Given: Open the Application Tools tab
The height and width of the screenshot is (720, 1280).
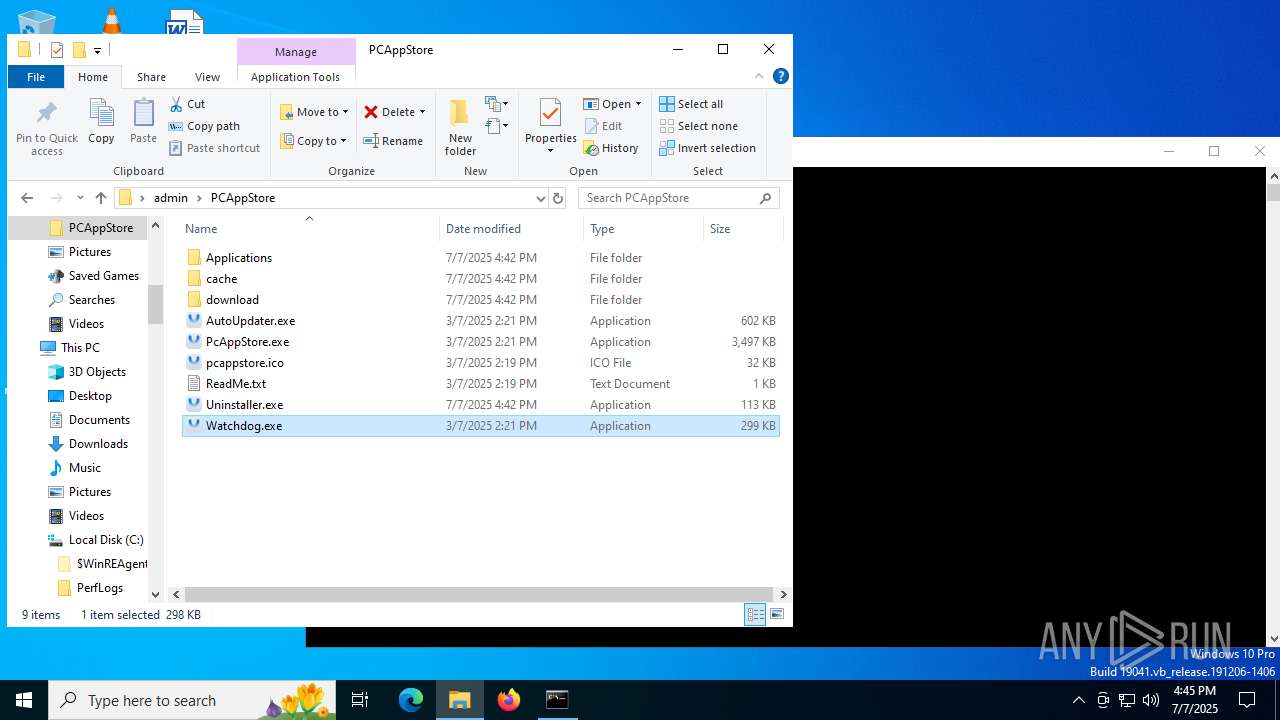Looking at the screenshot, I should tap(295, 77).
